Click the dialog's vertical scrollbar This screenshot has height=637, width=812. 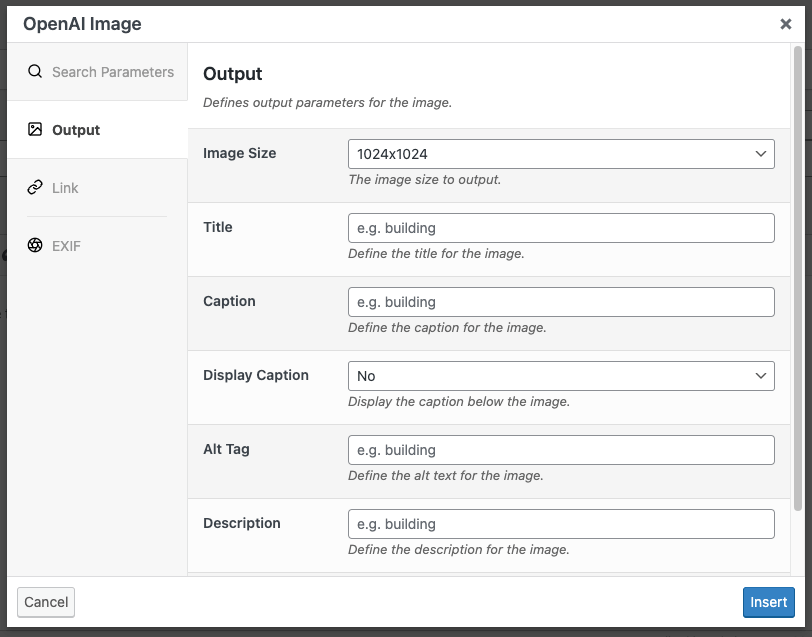798,279
